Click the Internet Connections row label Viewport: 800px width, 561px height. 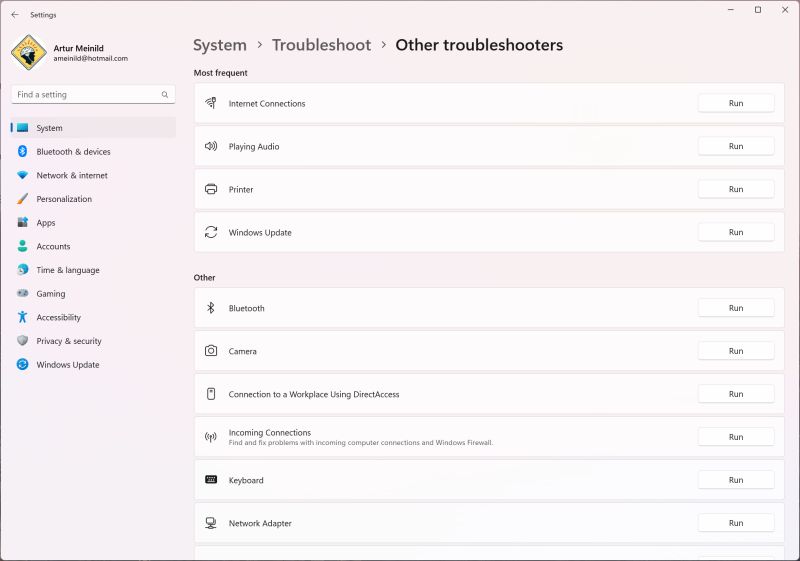pyautogui.click(x=267, y=104)
